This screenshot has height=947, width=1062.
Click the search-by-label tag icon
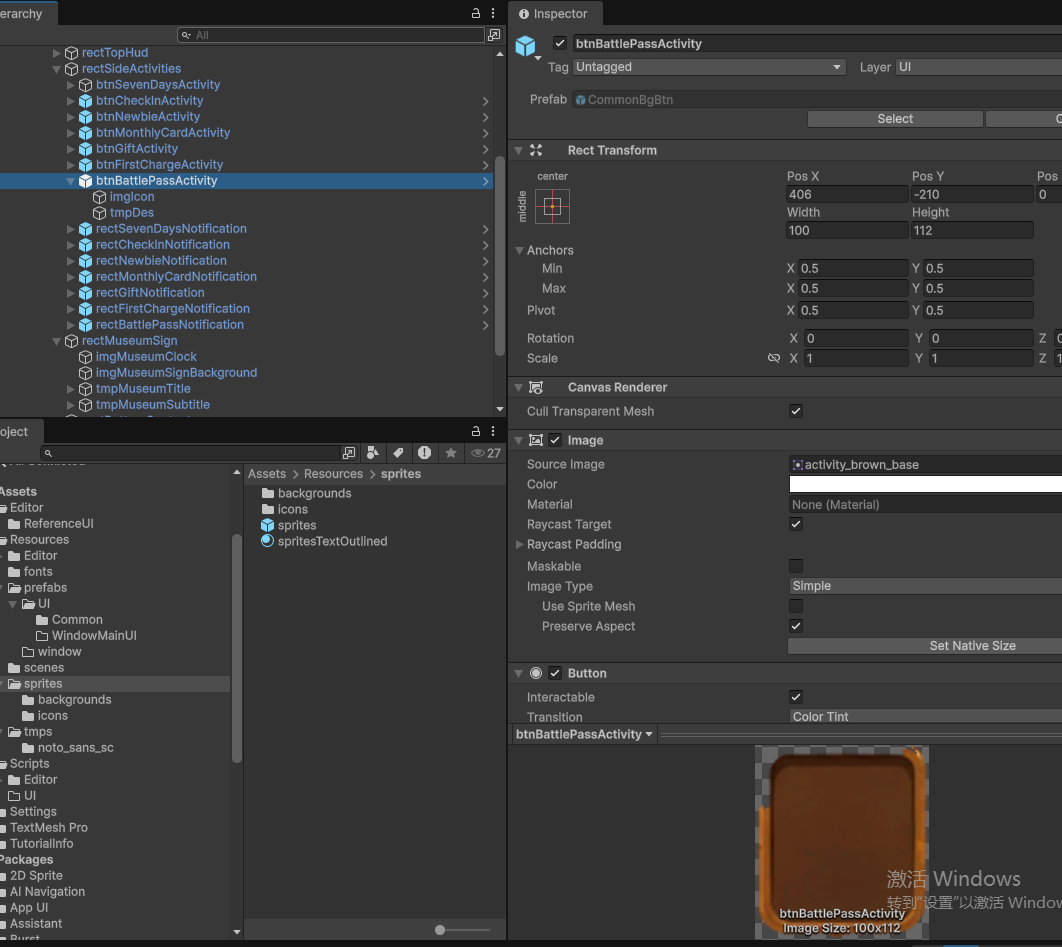pos(398,453)
